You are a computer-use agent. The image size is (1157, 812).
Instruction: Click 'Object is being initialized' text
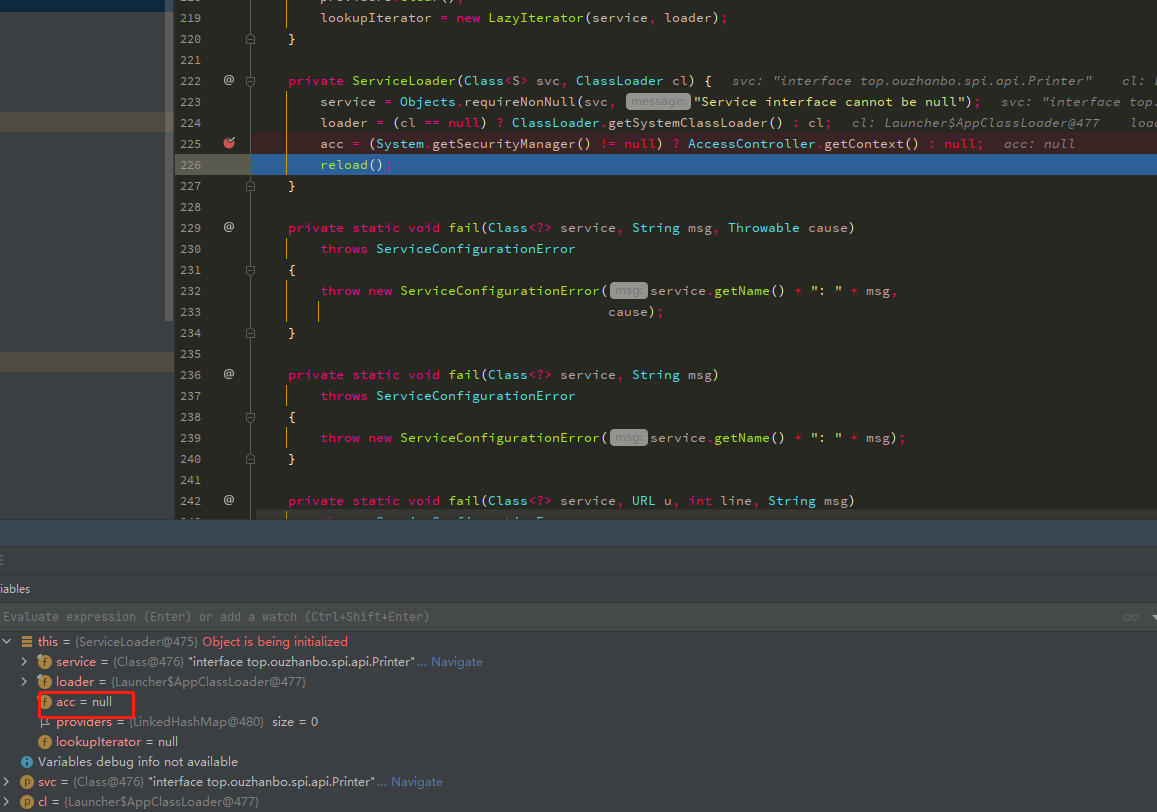click(274, 641)
